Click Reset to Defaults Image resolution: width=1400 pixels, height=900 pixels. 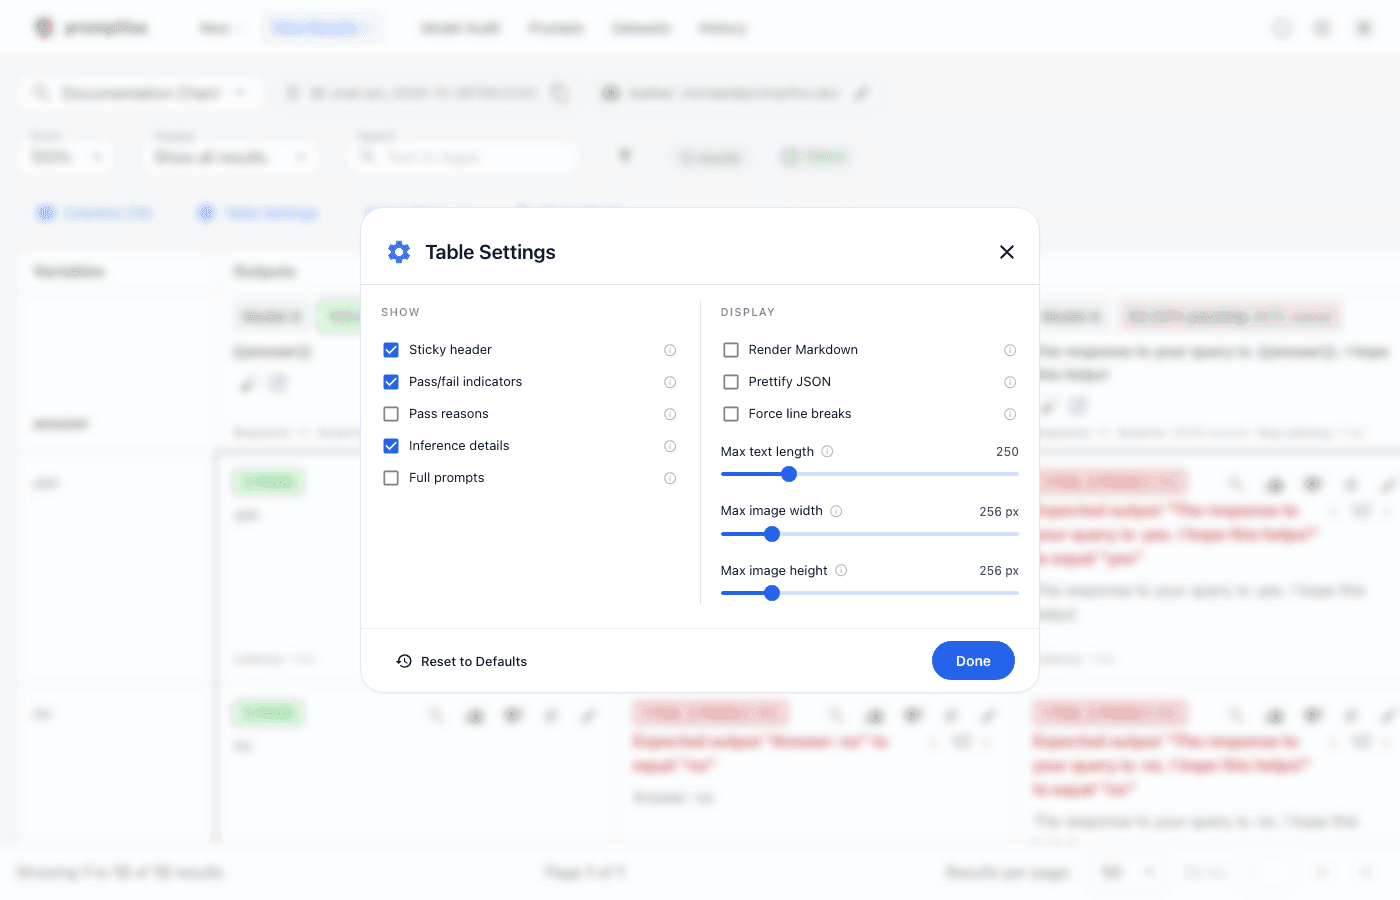coord(461,660)
